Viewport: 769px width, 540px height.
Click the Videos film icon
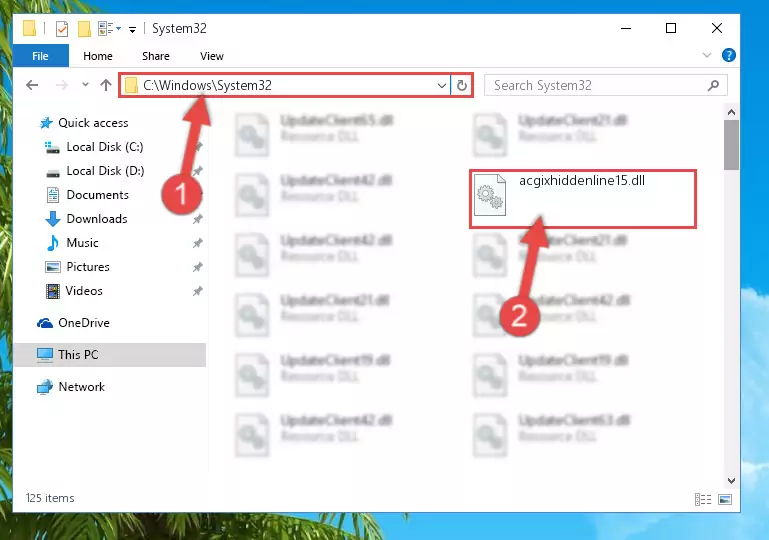point(52,291)
